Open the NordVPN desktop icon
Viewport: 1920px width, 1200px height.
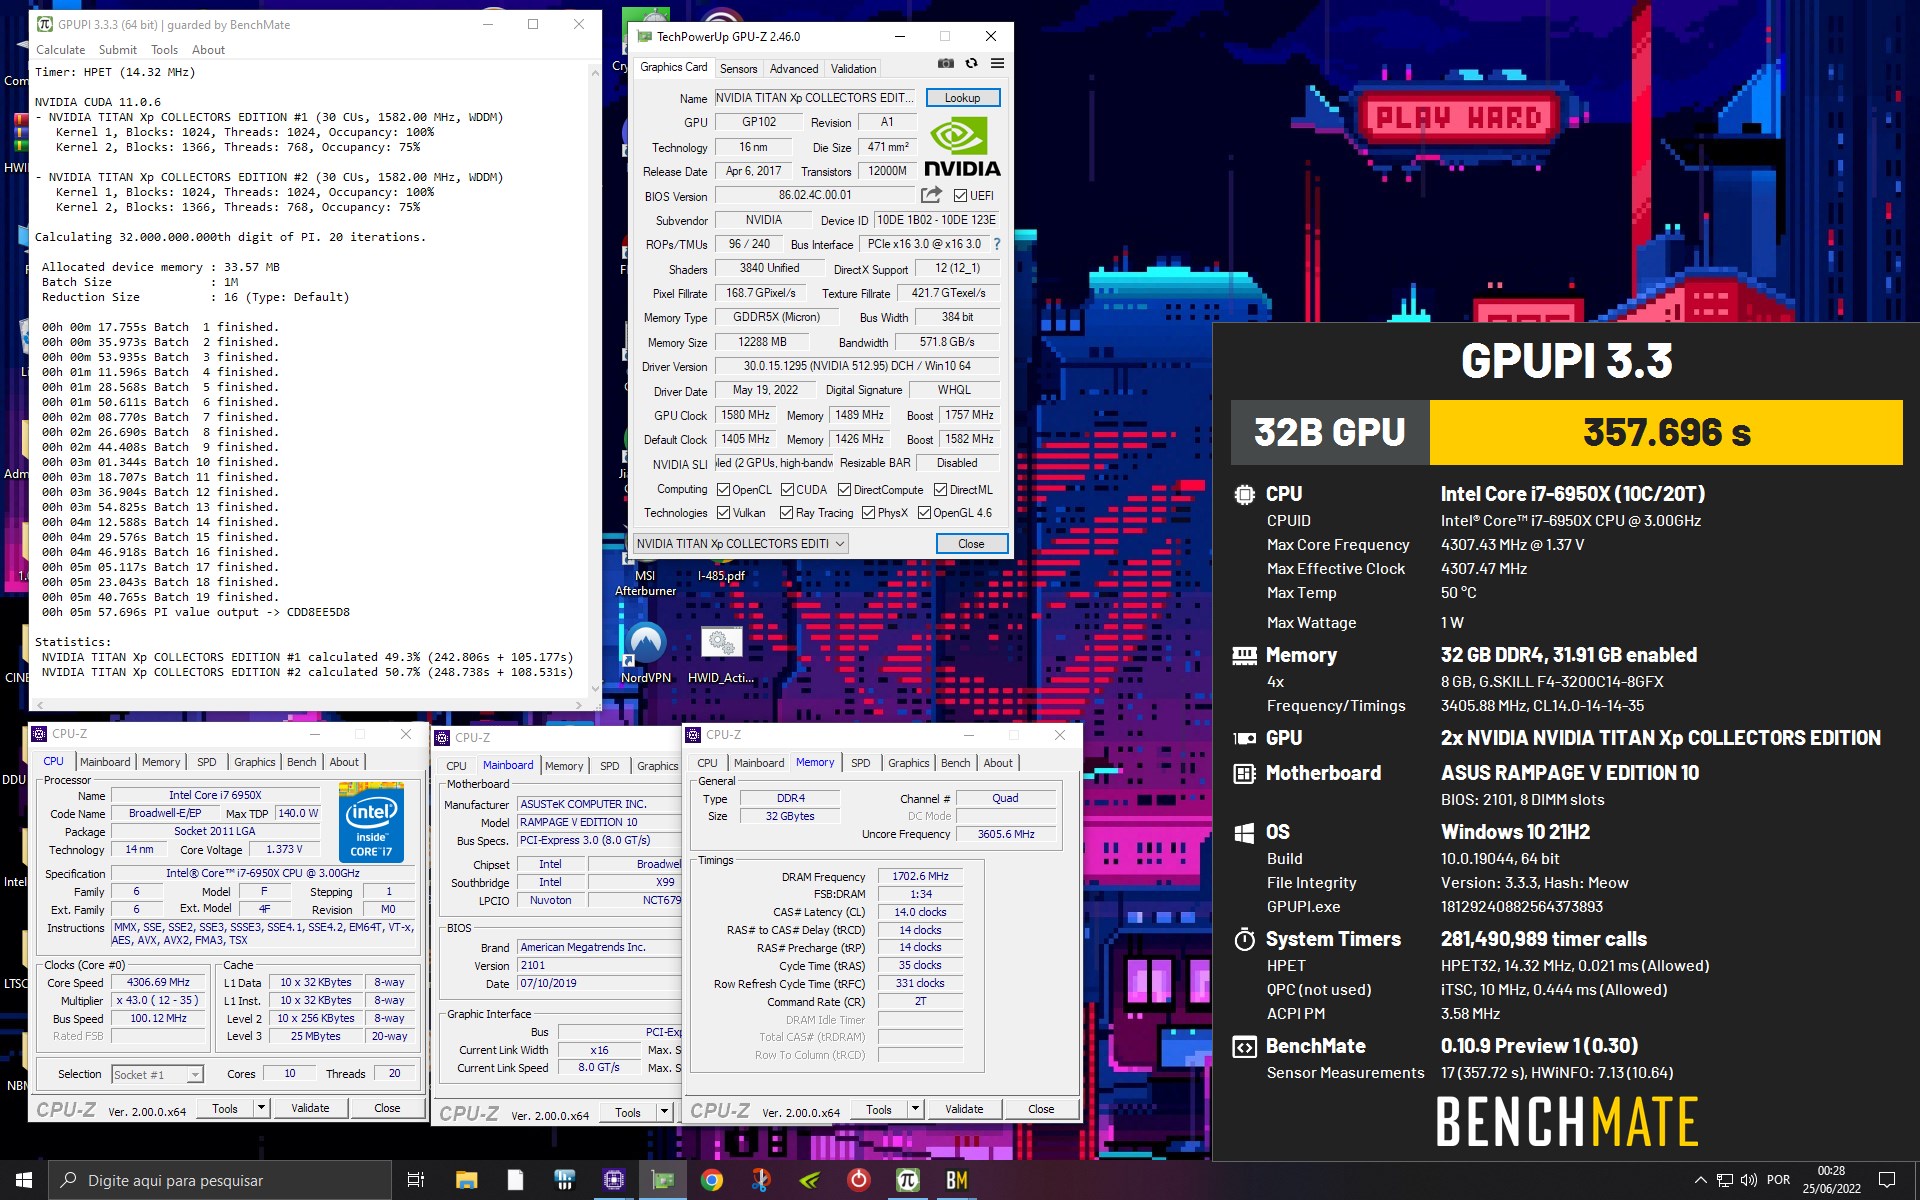[645, 652]
